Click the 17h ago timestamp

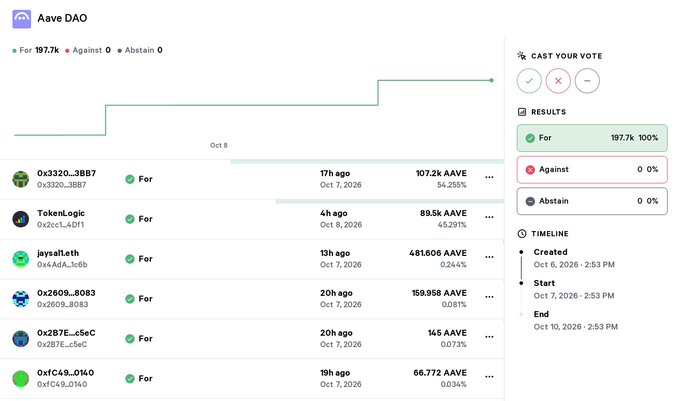click(335, 173)
